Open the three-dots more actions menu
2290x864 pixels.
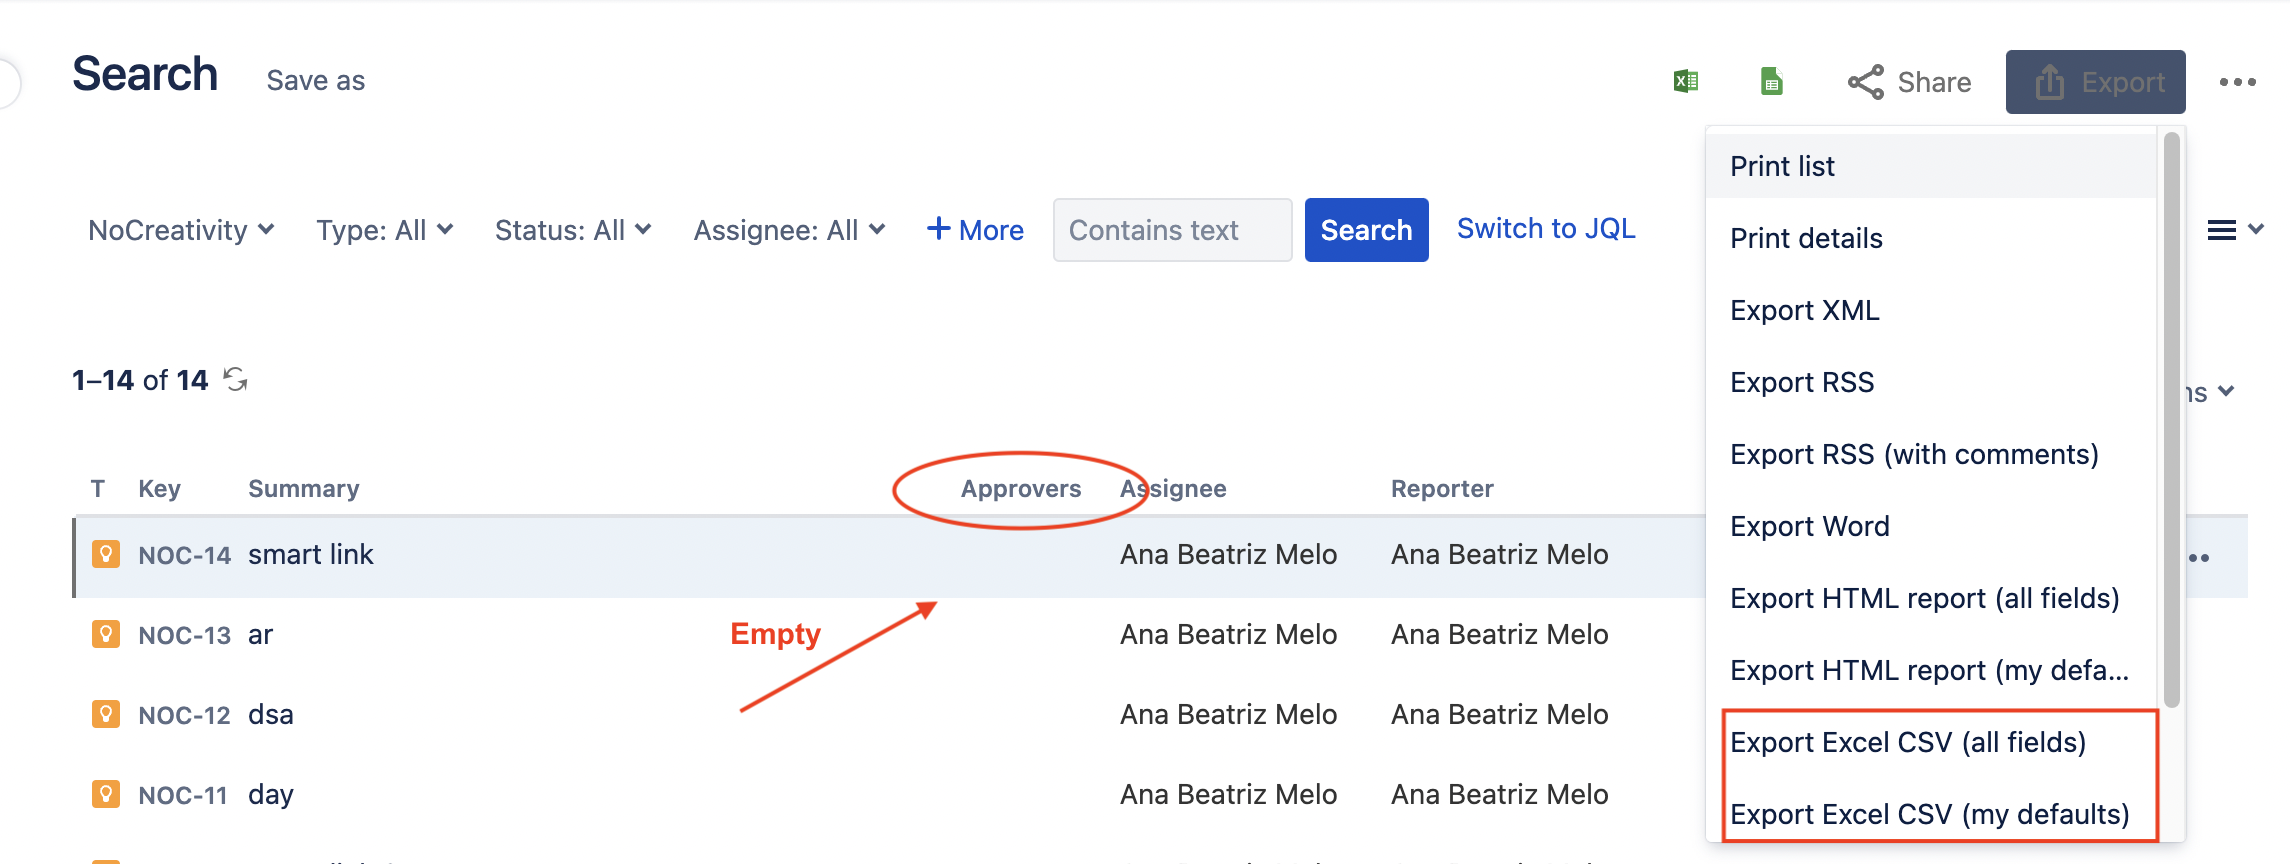(x=2237, y=82)
